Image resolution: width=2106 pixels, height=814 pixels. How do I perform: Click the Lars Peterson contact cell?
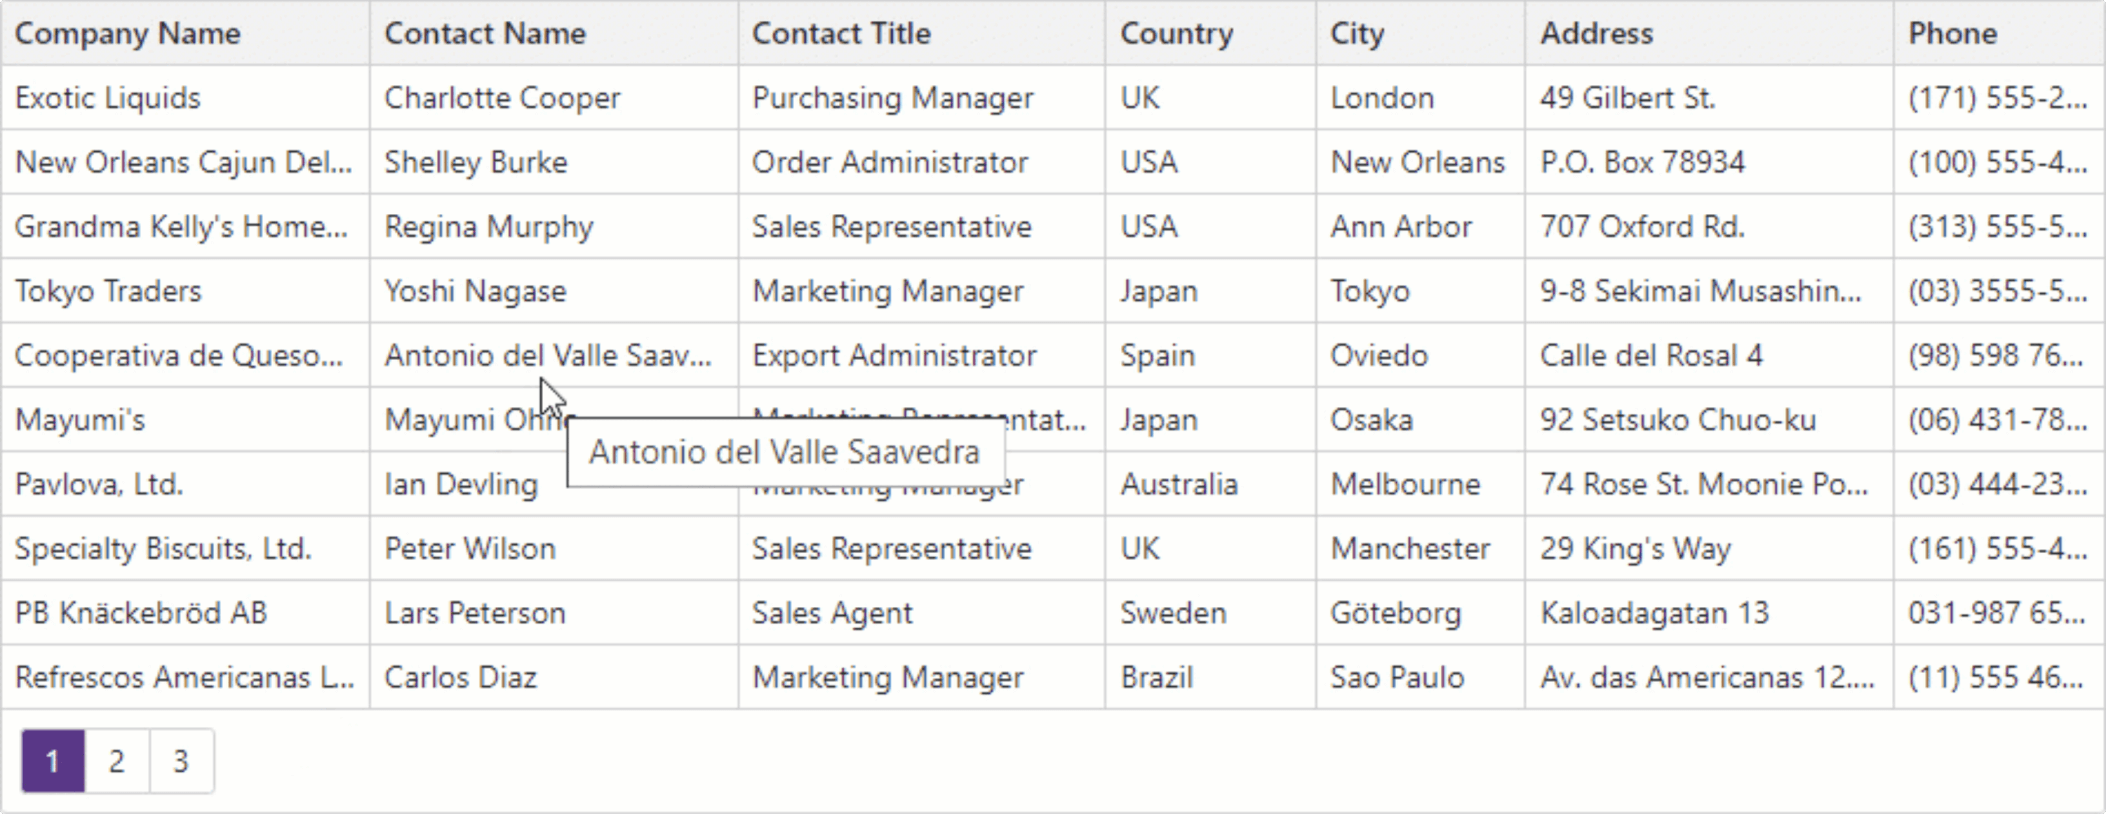475,613
